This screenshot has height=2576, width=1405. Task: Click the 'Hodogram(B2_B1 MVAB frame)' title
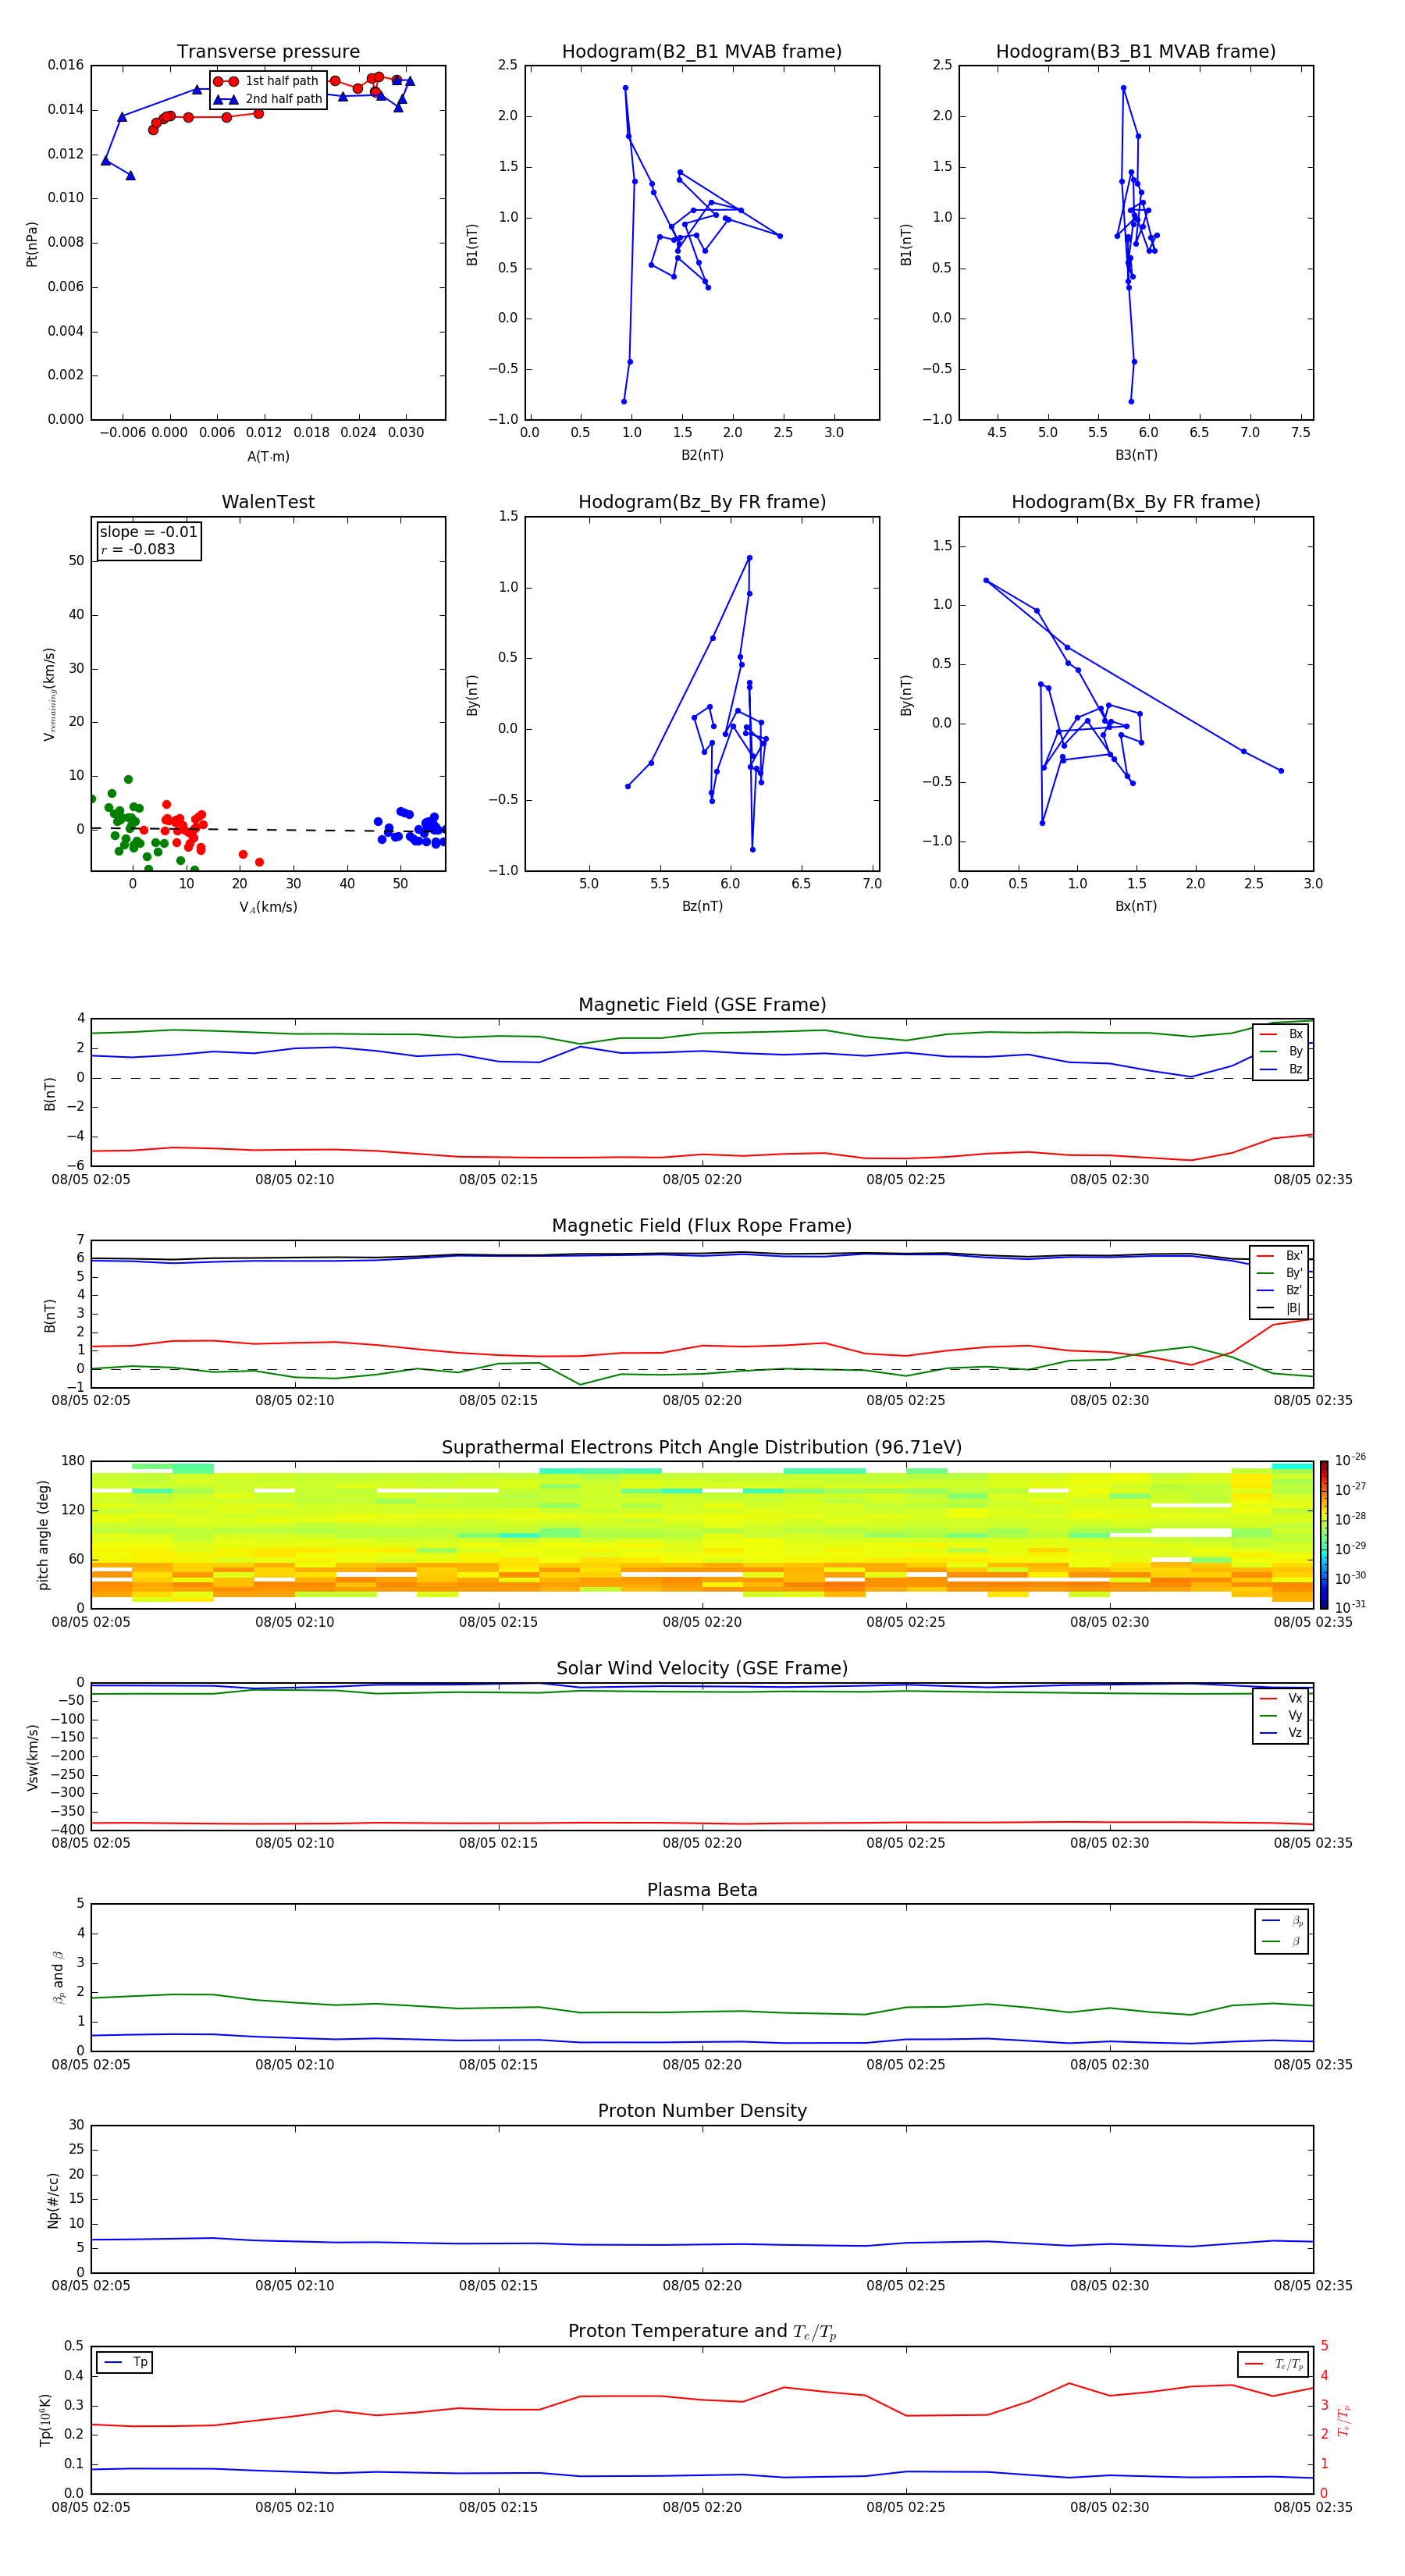point(702,52)
